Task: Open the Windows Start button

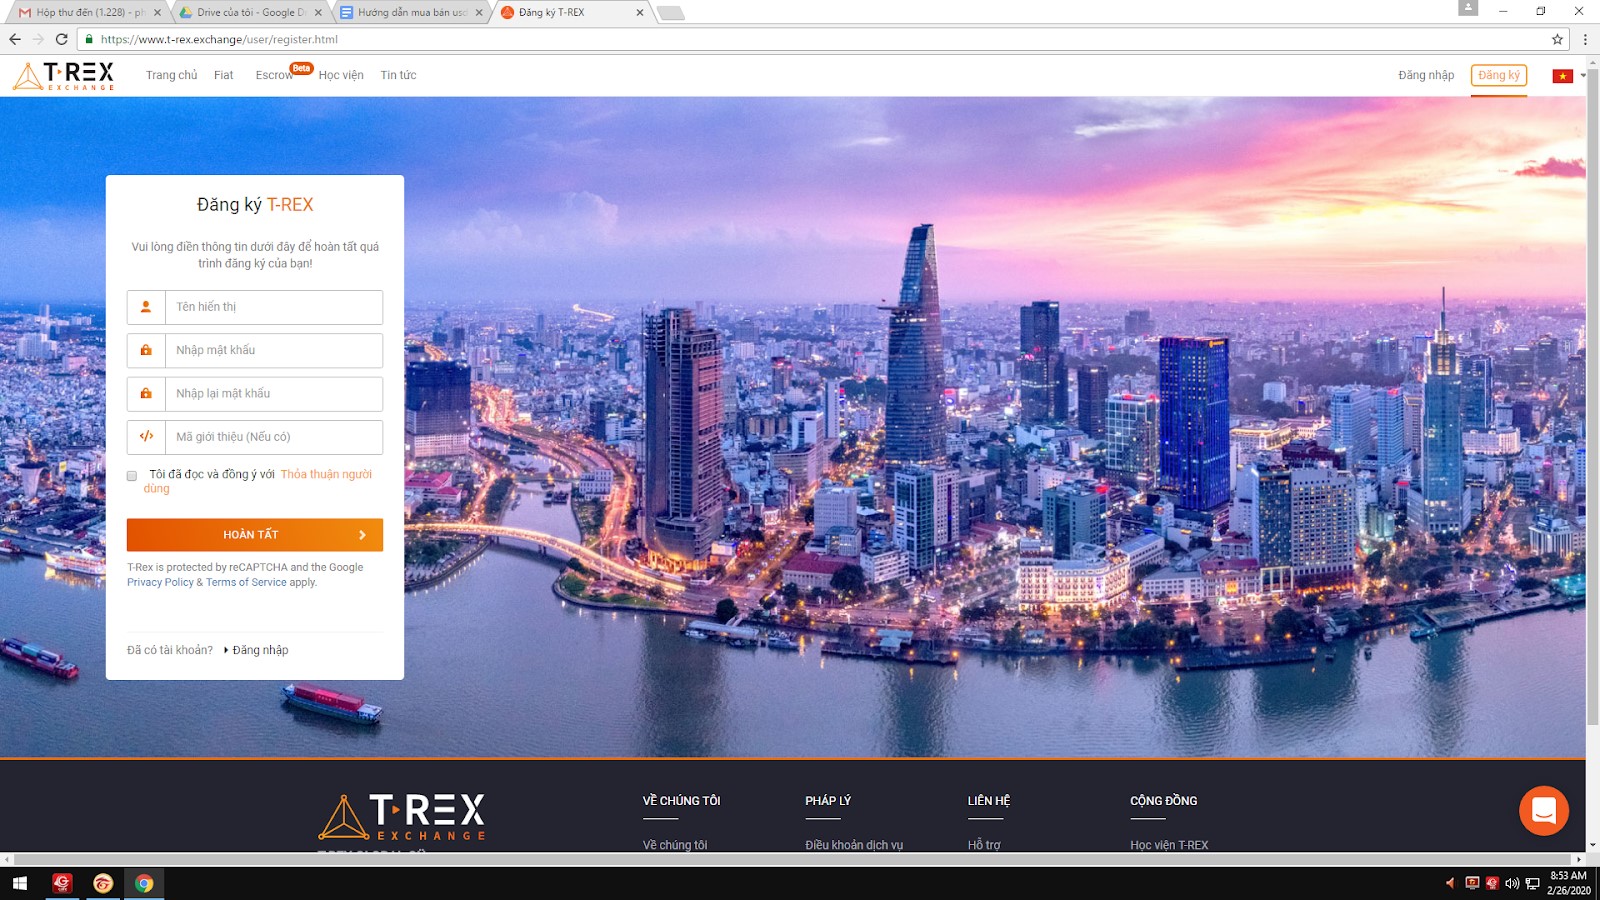Action: 20,883
